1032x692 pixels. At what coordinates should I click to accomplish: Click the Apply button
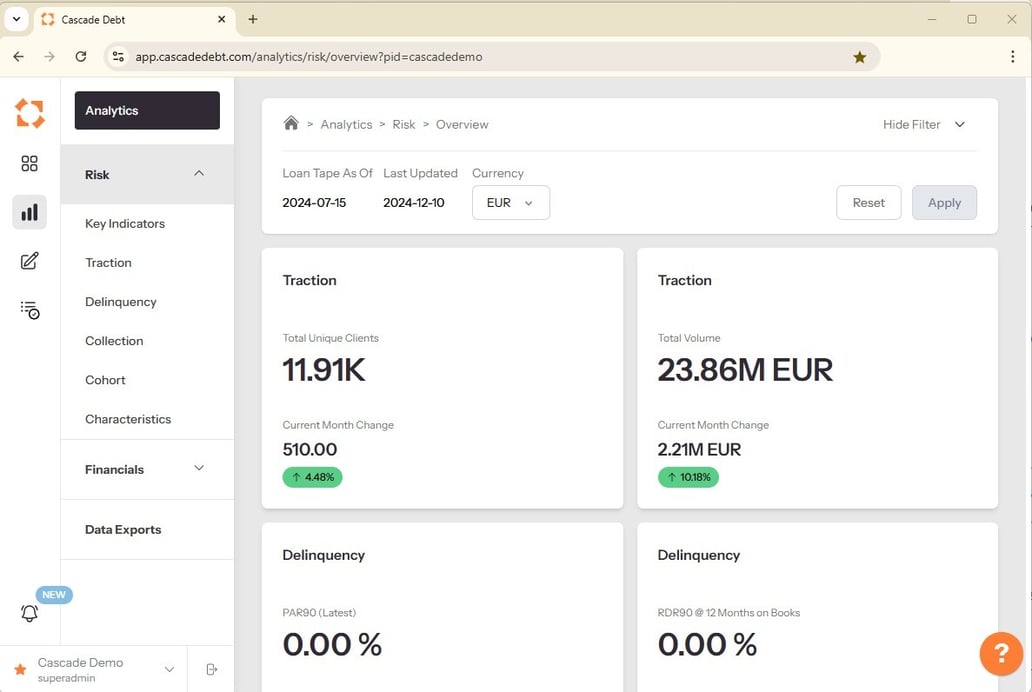[943, 202]
